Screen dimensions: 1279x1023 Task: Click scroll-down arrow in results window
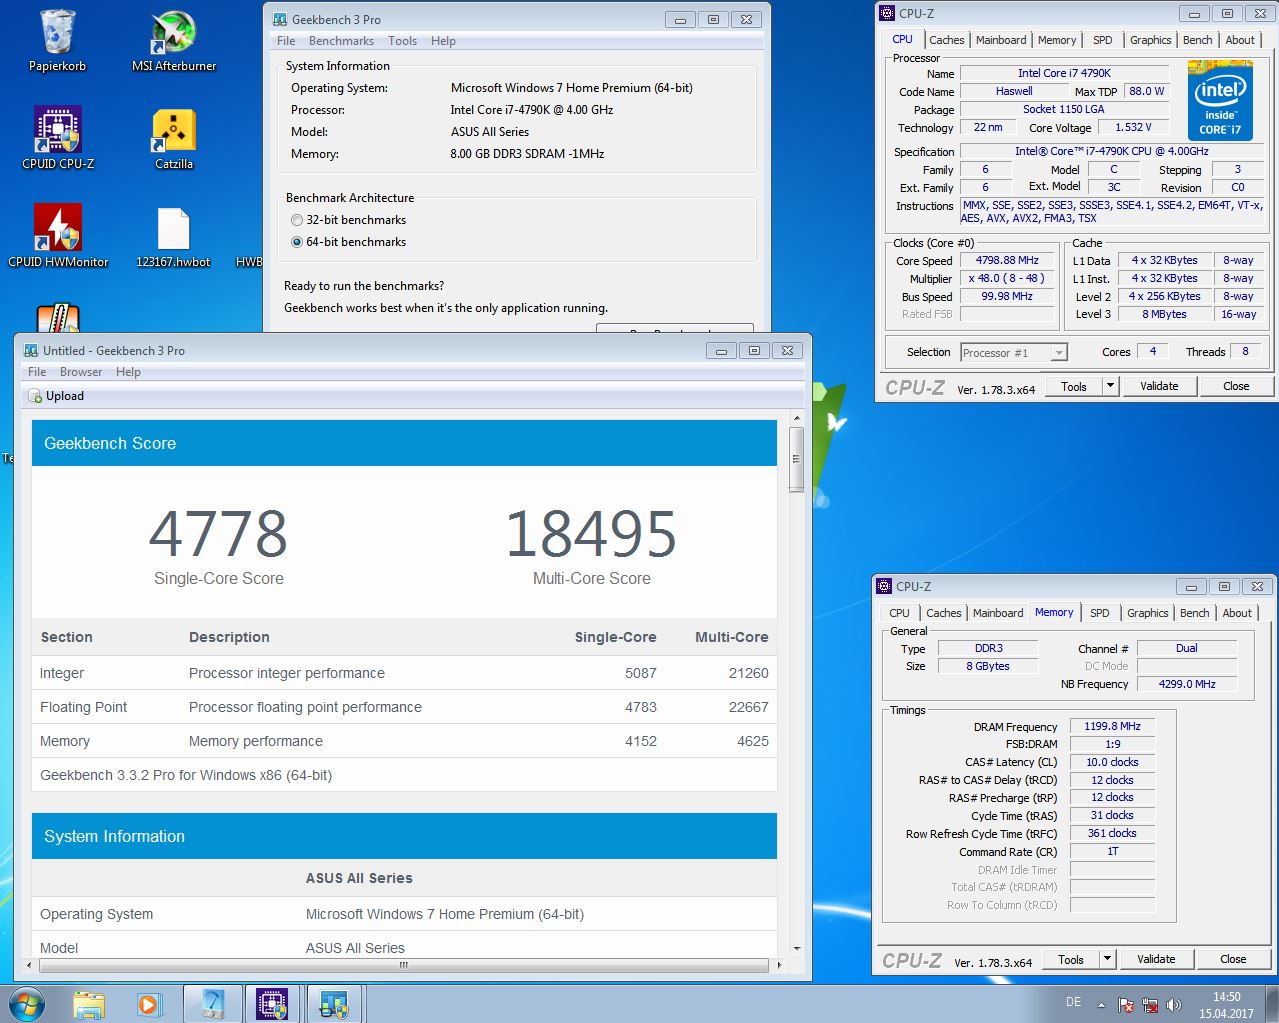click(x=796, y=948)
